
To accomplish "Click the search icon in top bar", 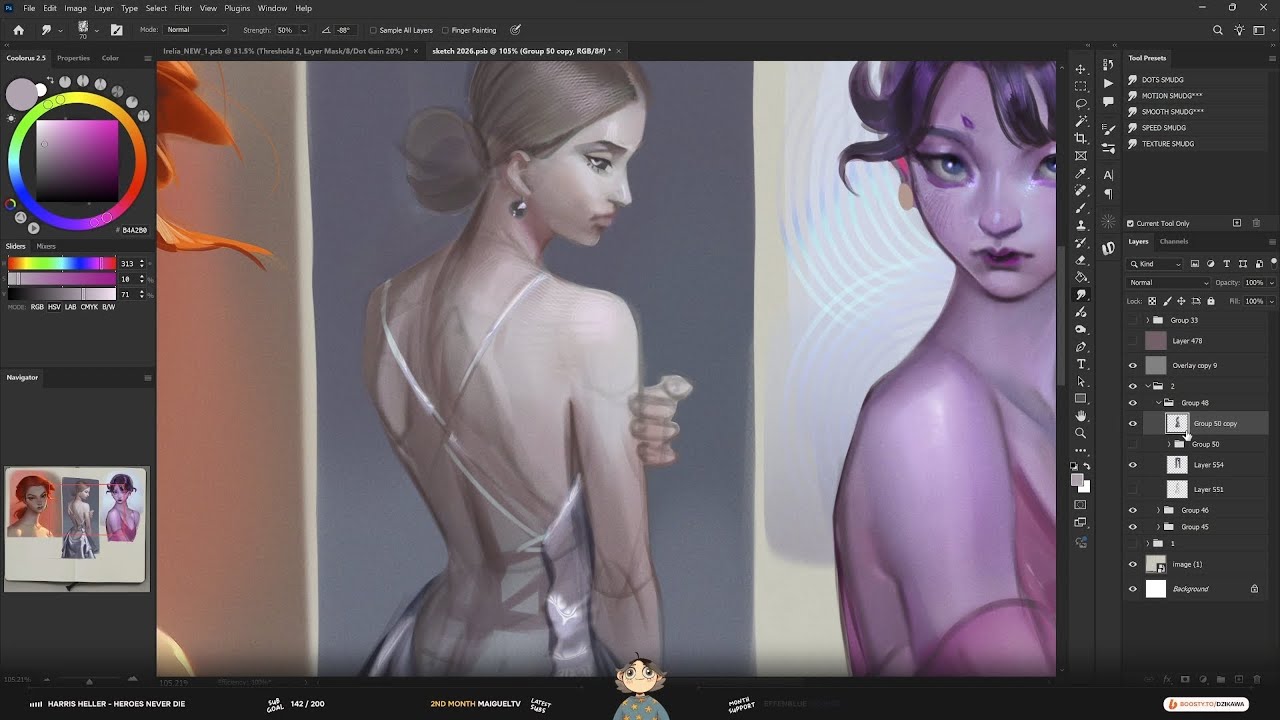I will [x=1217, y=30].
